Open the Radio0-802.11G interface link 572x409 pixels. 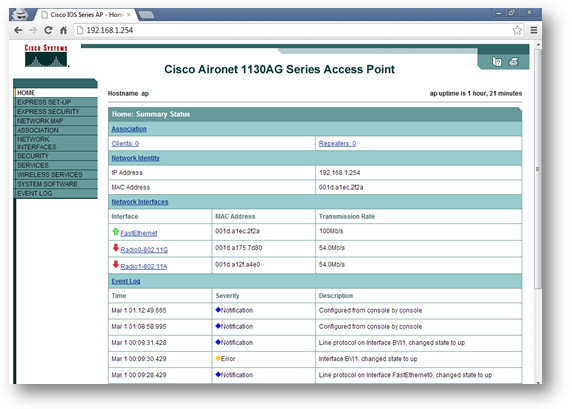[x=144, y=250]
